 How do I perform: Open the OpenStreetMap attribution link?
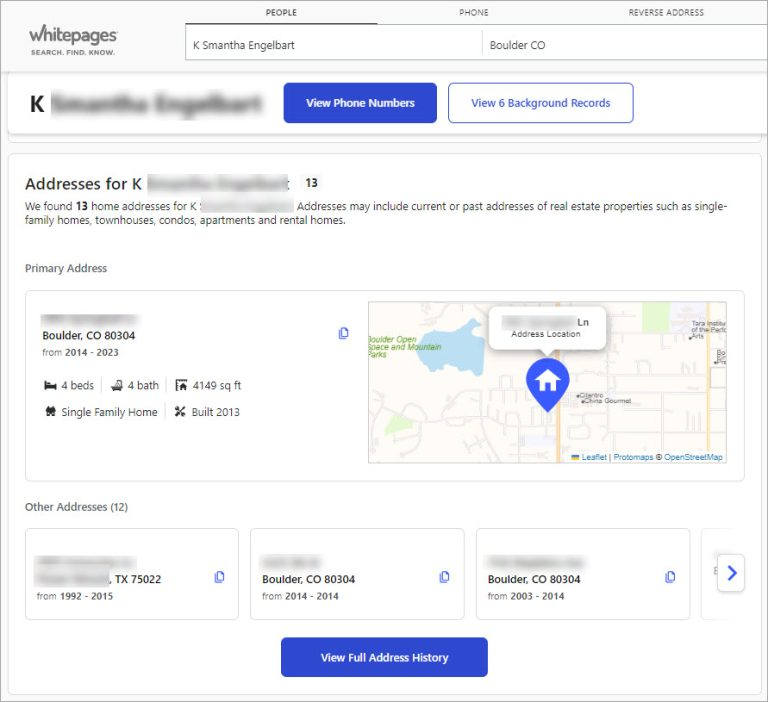coord(693,457)
